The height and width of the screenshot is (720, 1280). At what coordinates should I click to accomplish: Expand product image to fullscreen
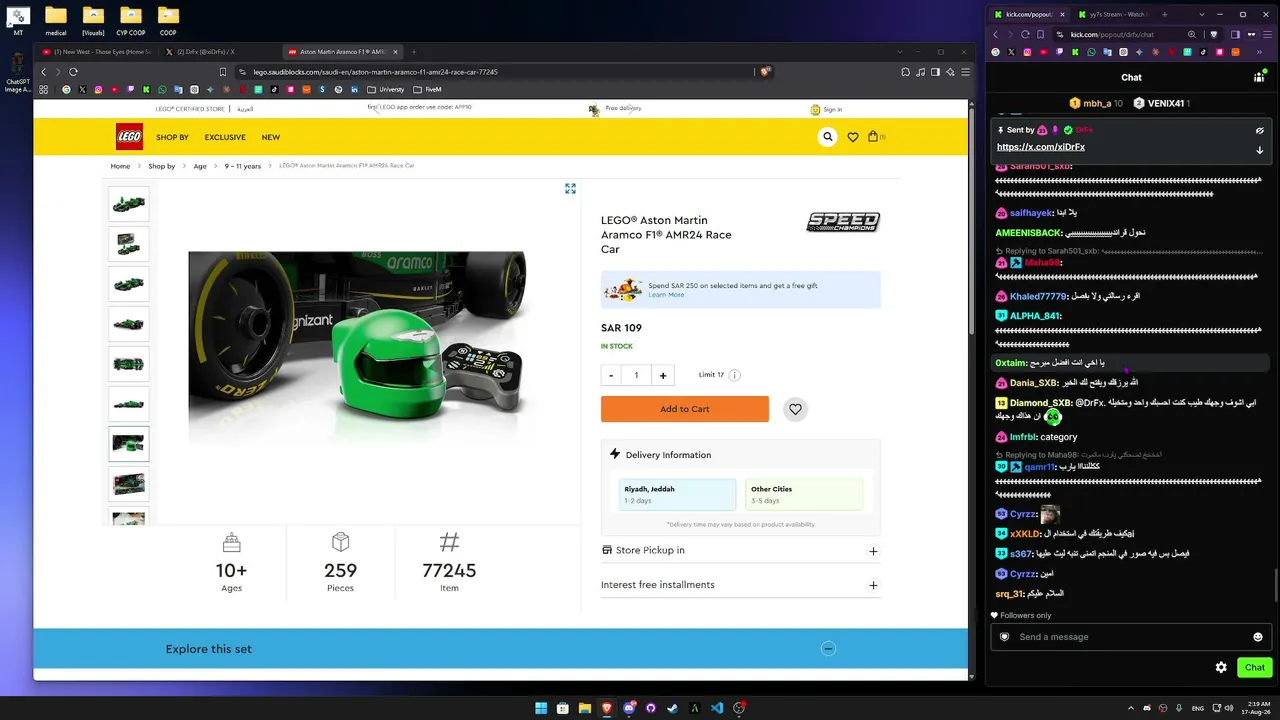click(570, 188)
